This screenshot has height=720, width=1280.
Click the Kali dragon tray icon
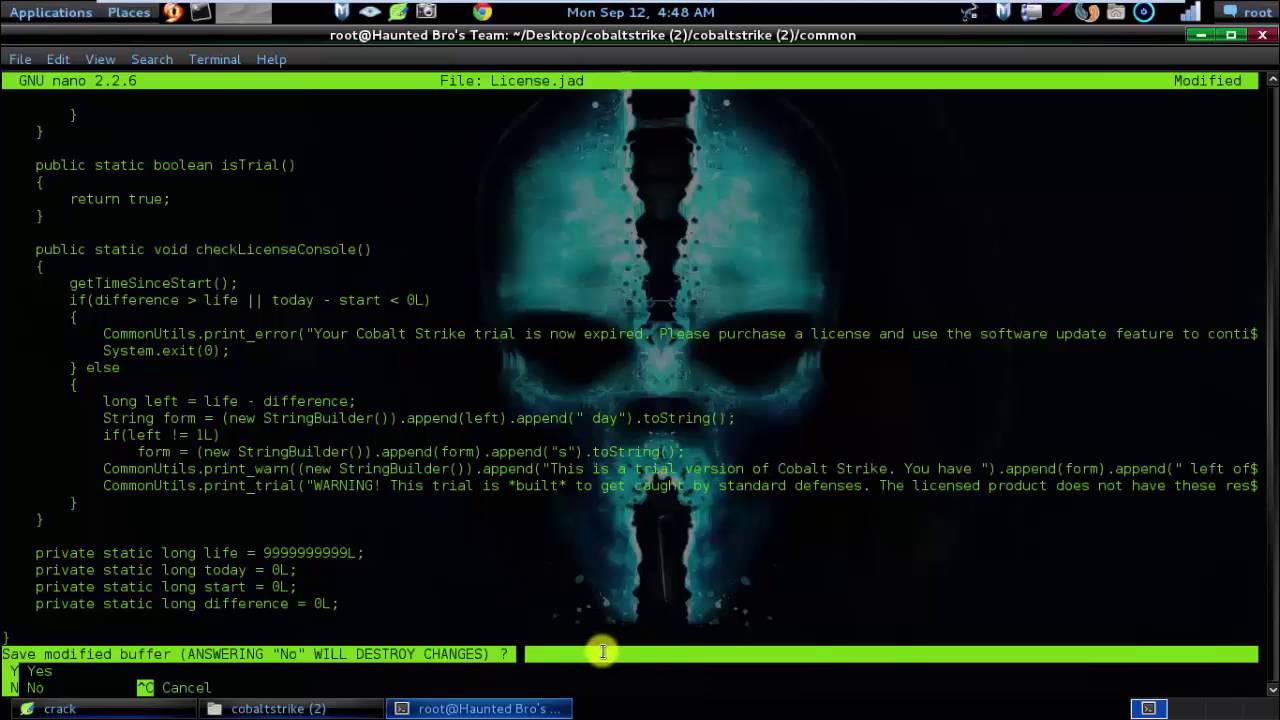tap(970, 12)
